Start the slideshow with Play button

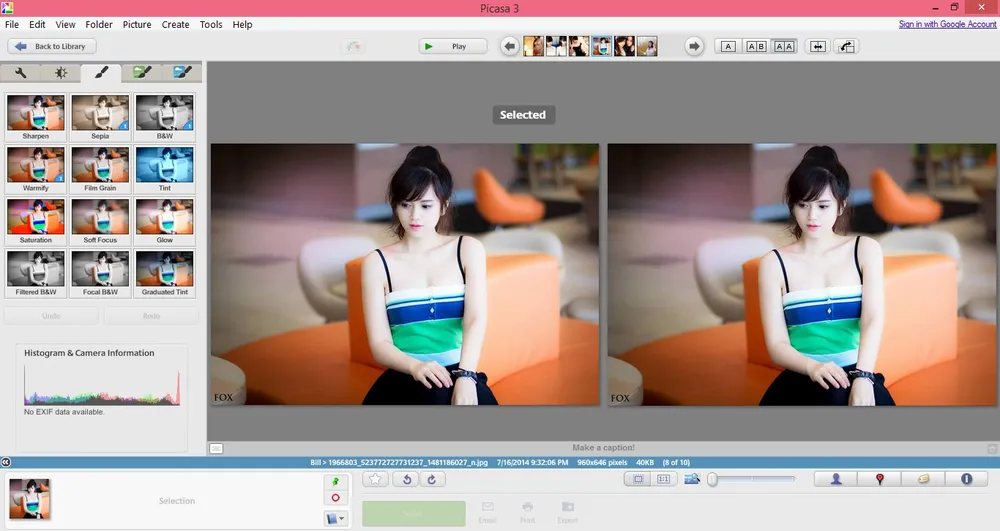(x=453, y=47)
